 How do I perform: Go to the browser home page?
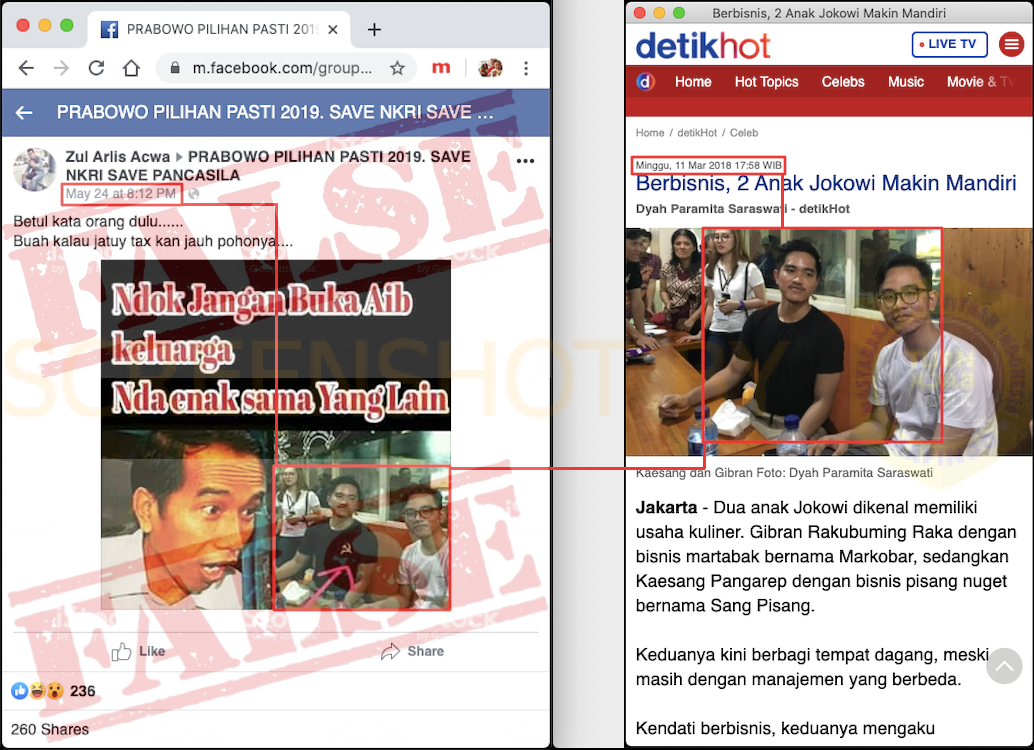coord(131,68)
